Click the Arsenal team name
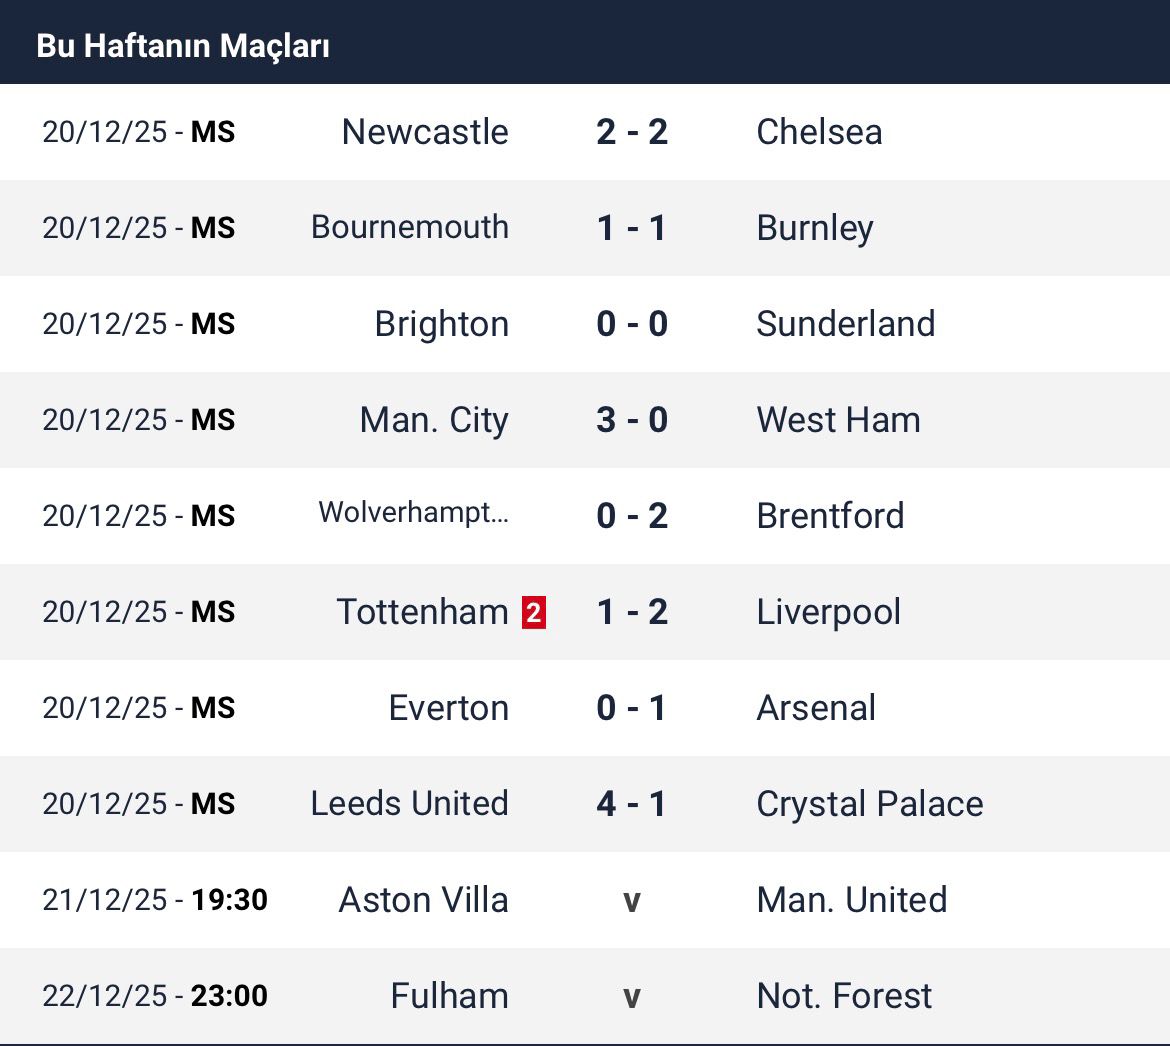 point(816,708)
